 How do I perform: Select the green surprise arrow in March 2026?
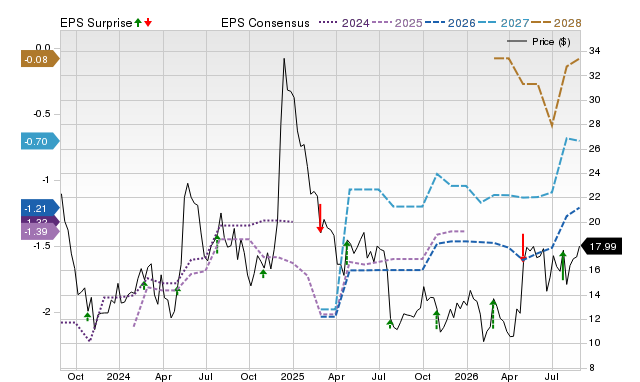point(493,313)
